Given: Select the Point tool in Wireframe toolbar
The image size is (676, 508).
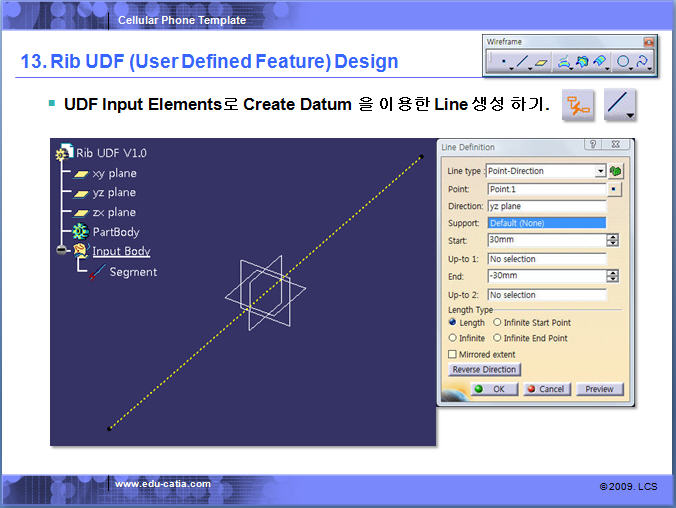Looking at the screenshot, I should coord(502,62).
